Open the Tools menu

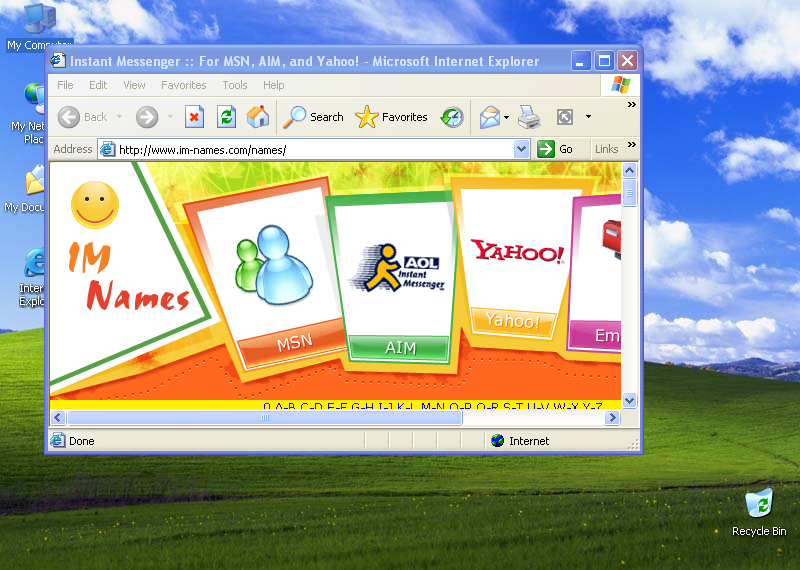click(x=235, y=85)
